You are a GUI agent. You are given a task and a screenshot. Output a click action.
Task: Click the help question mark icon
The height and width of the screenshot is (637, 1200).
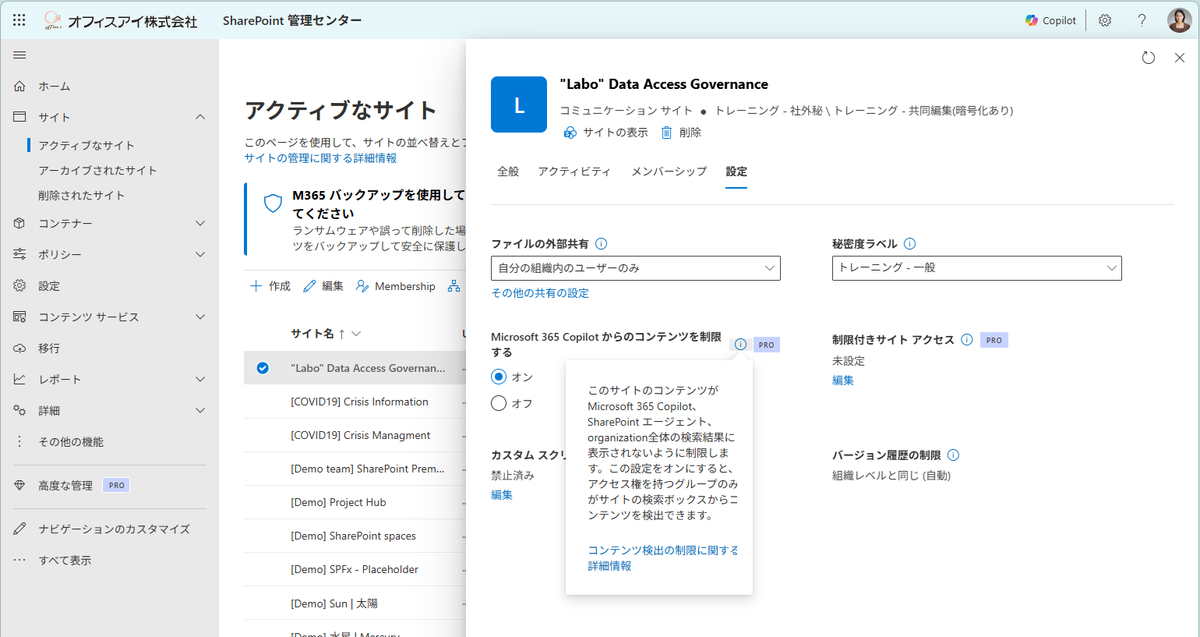[1142, 21]
